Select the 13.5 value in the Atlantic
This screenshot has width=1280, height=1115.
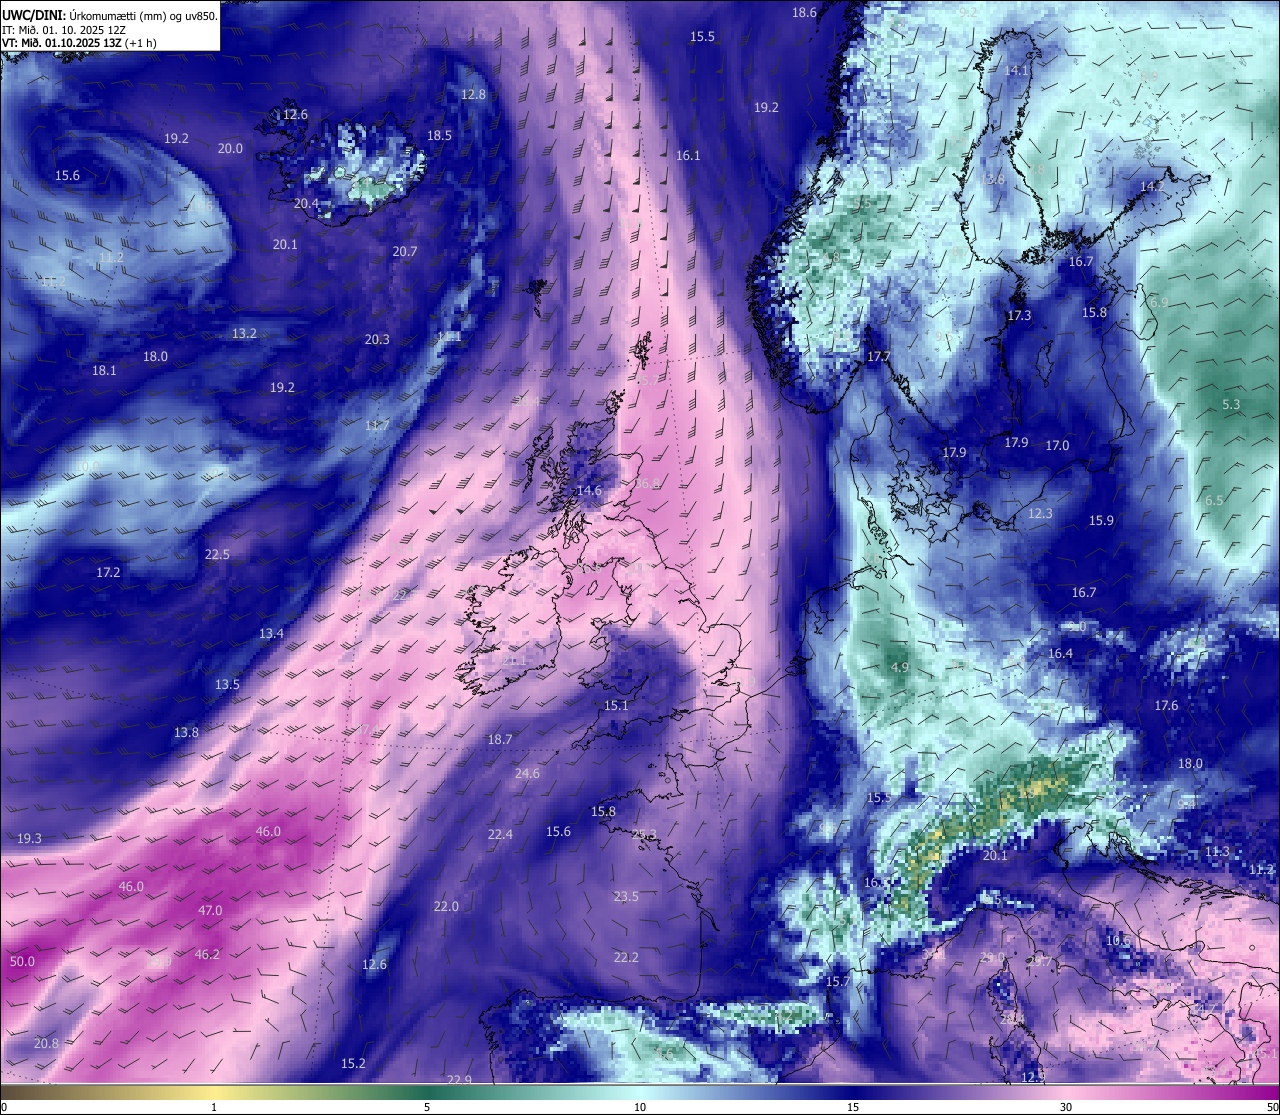(x=227, y=685)
